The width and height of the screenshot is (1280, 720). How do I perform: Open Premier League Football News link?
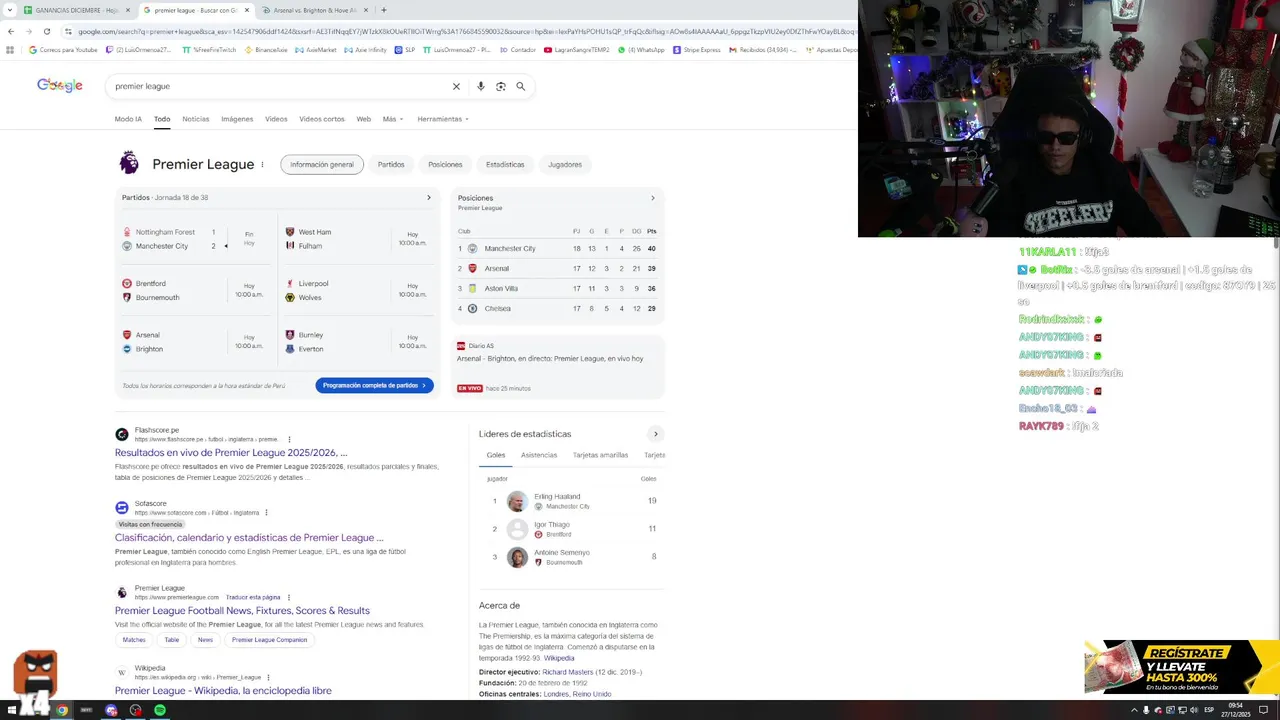(242, 611)
